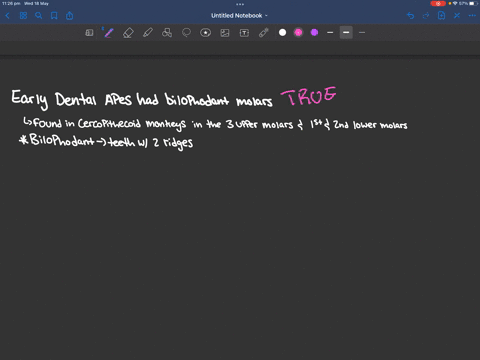Select the Text box tool
Screen dimensions: 480x360
[x=244, y=33]
